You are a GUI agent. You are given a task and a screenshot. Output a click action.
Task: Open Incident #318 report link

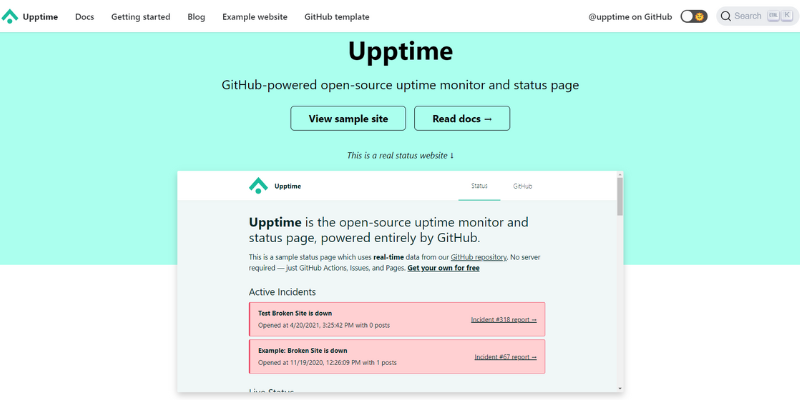point(504,320)
